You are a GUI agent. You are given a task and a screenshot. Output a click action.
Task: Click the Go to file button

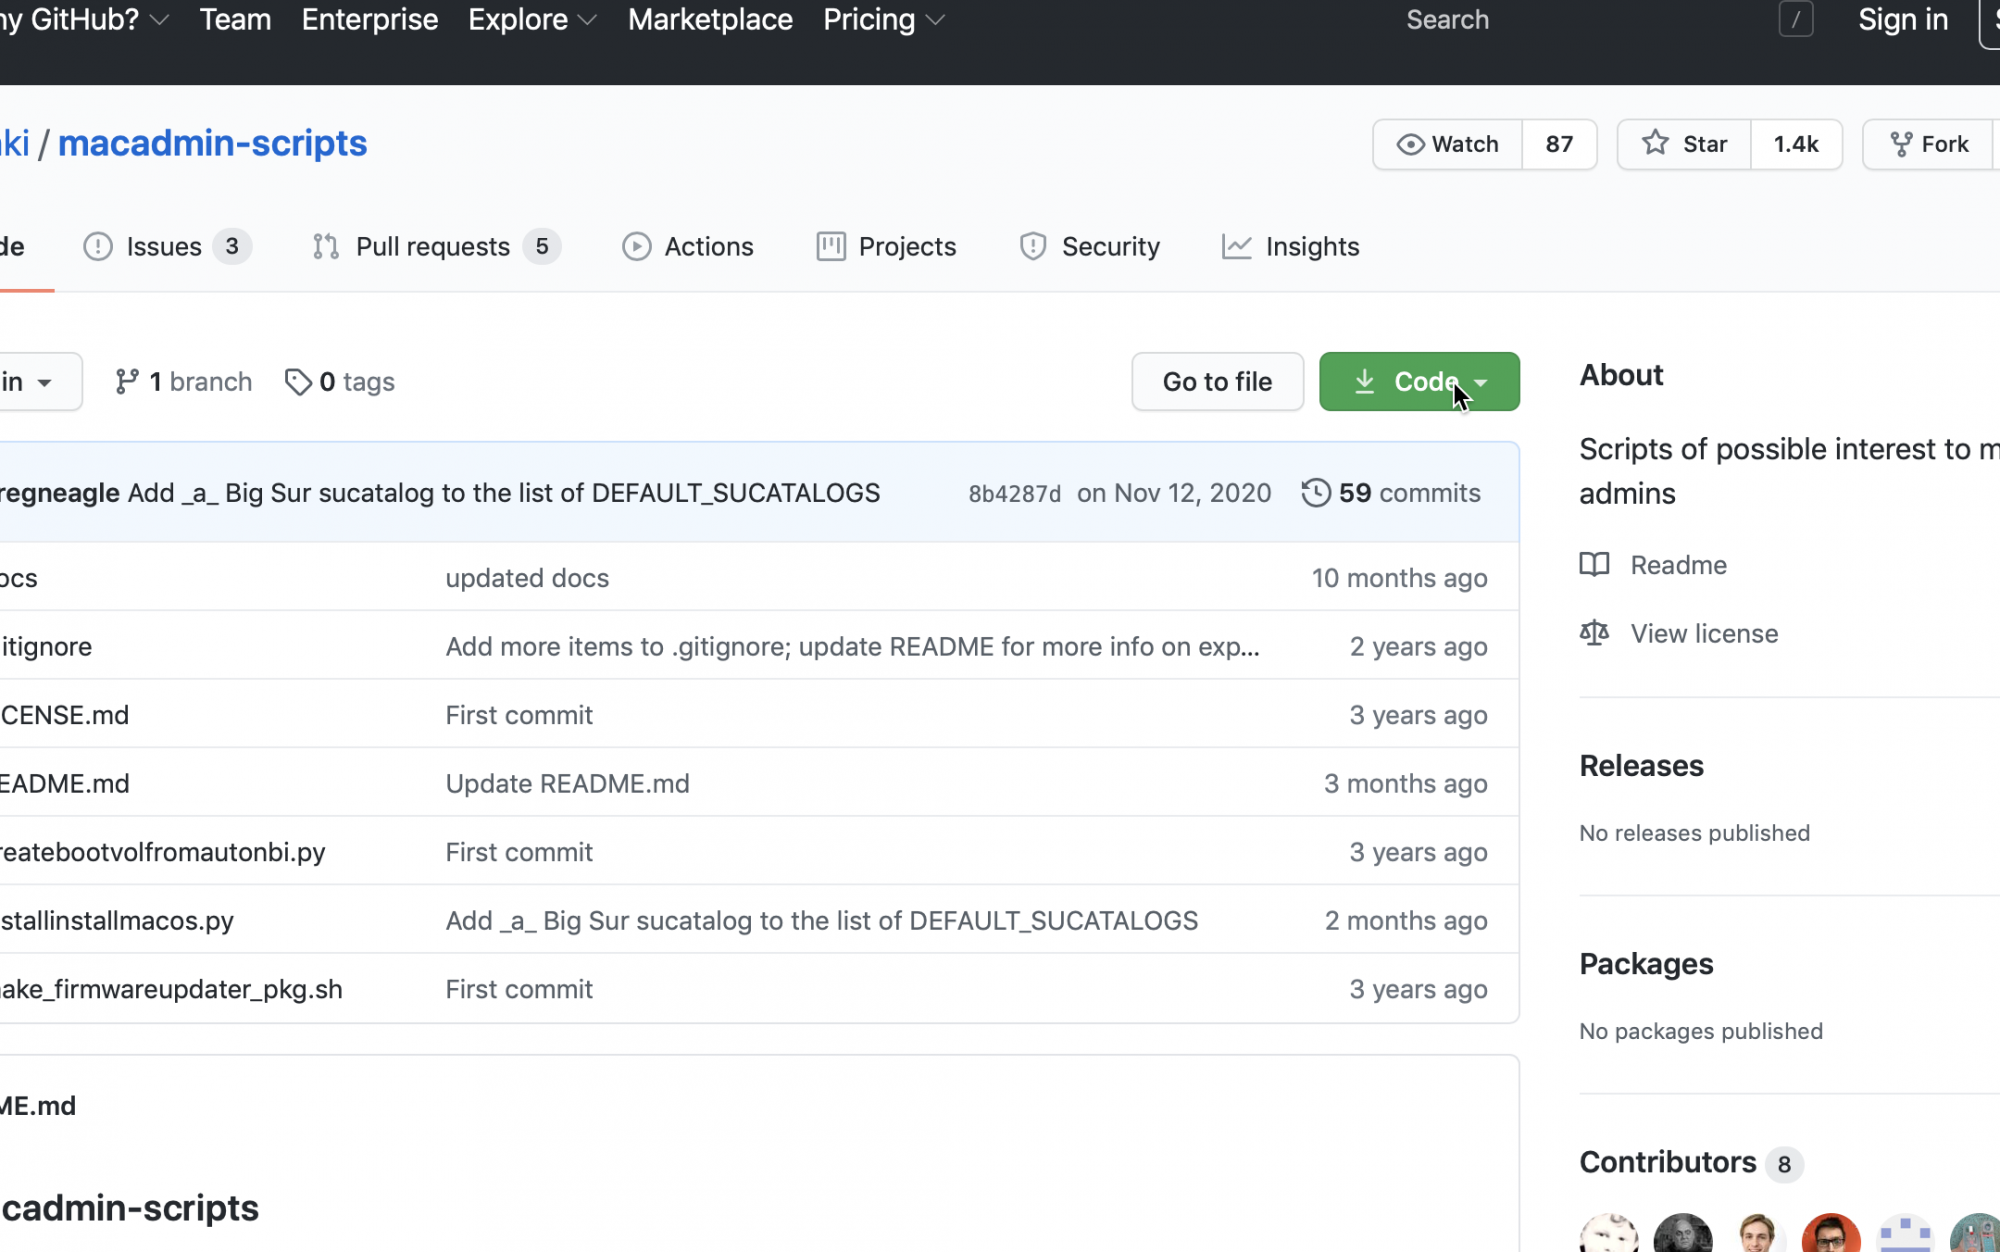point(1217,381)
